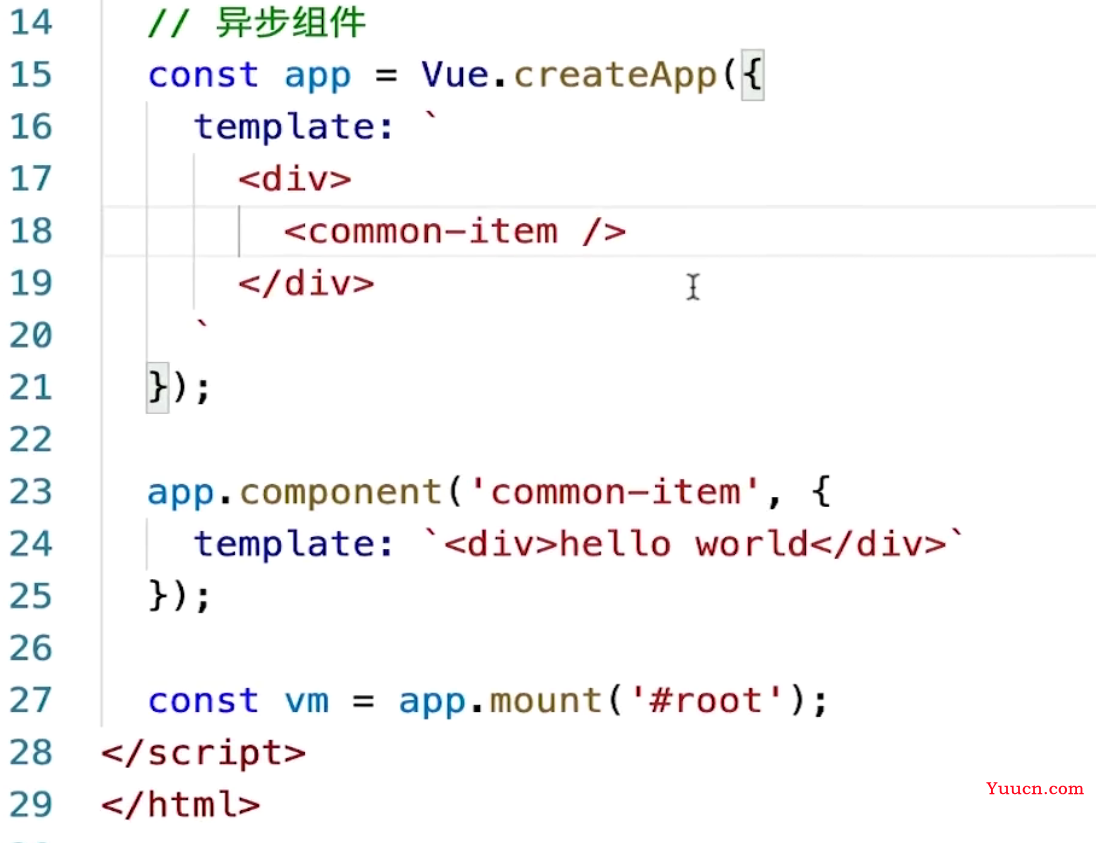The width and height of the screenshot is (1096, 843).
Task: Click the closing </div> tag on line 19
Action: (x=306, y=284)
